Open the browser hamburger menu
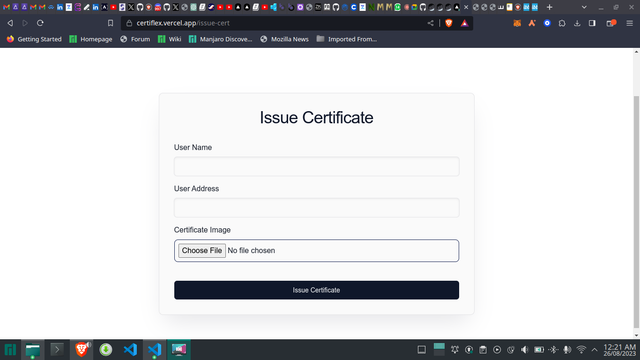The height and width of the screenshot is (360, 640). pyautogui.click(x=630, y=23)
